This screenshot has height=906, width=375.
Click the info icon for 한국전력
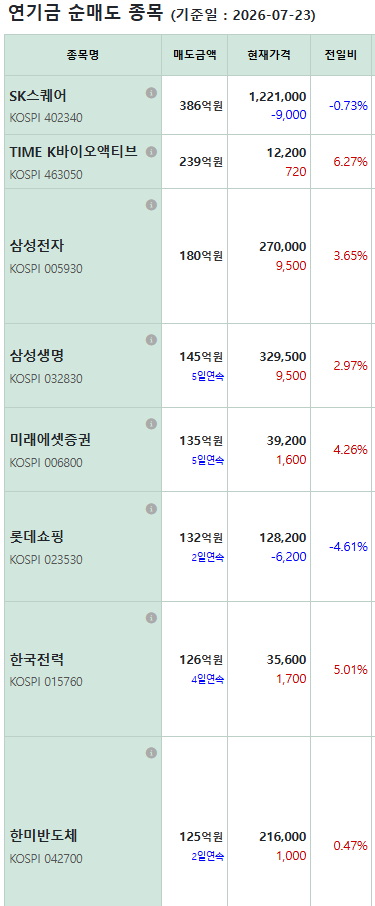151,618
